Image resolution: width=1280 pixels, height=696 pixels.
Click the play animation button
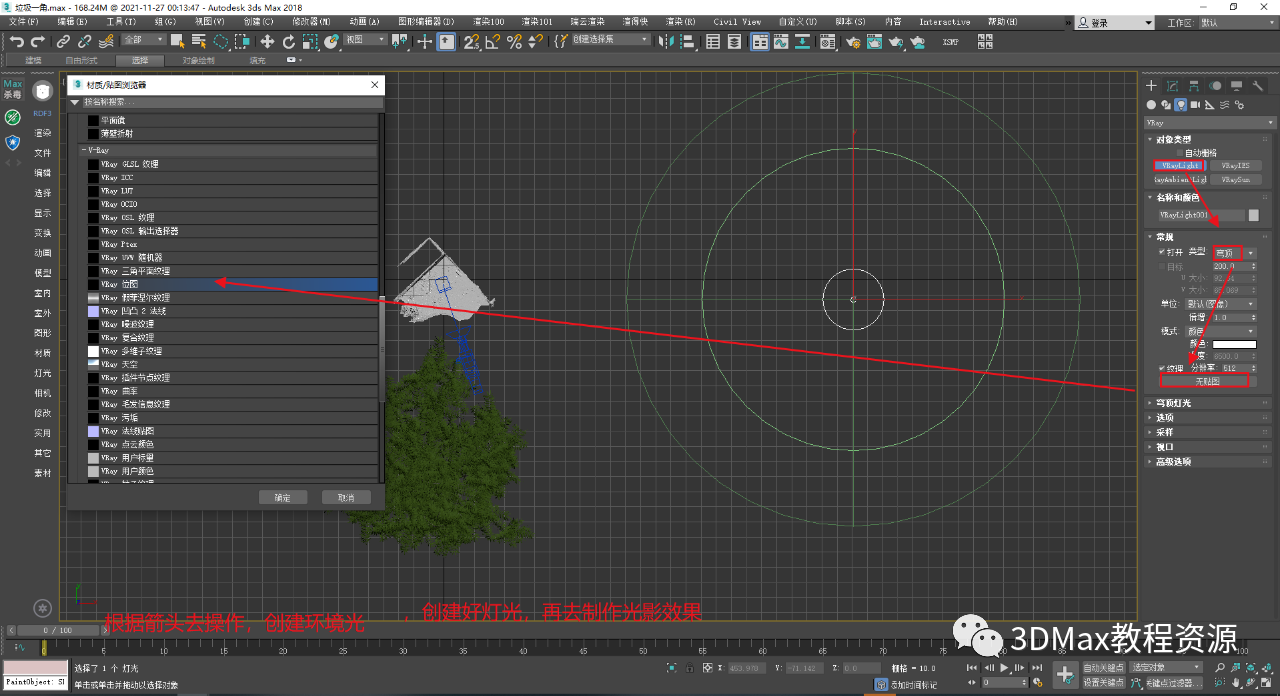tap(1004, 668)
